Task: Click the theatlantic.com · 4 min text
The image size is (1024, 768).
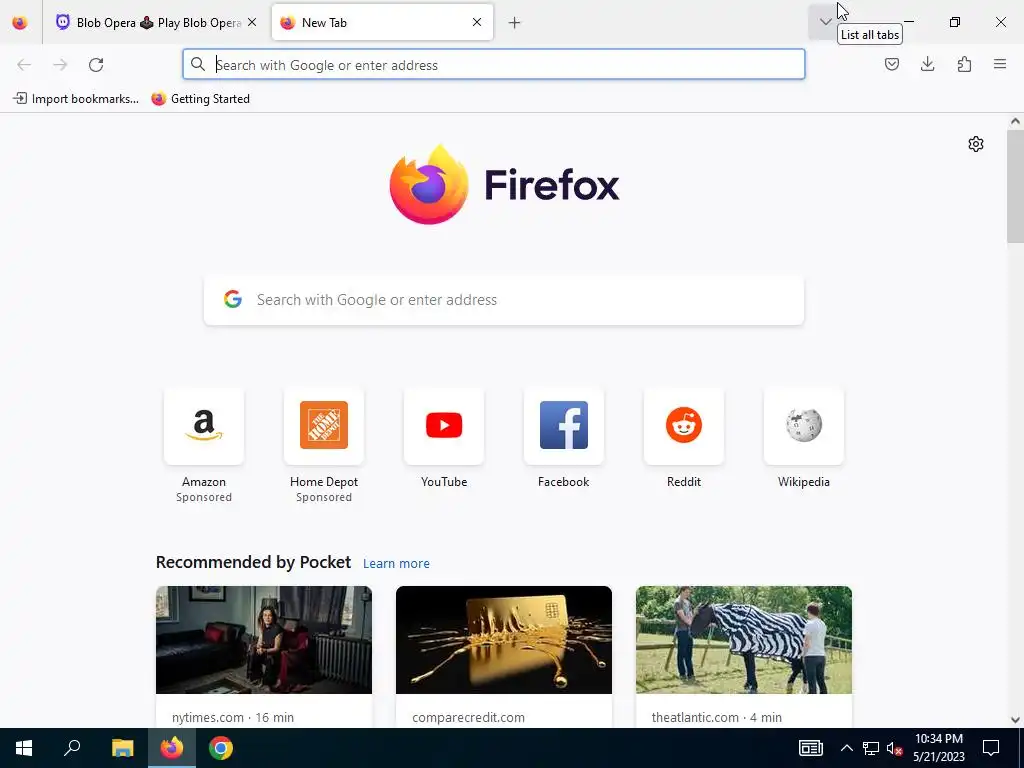Action: click(716, 717)
